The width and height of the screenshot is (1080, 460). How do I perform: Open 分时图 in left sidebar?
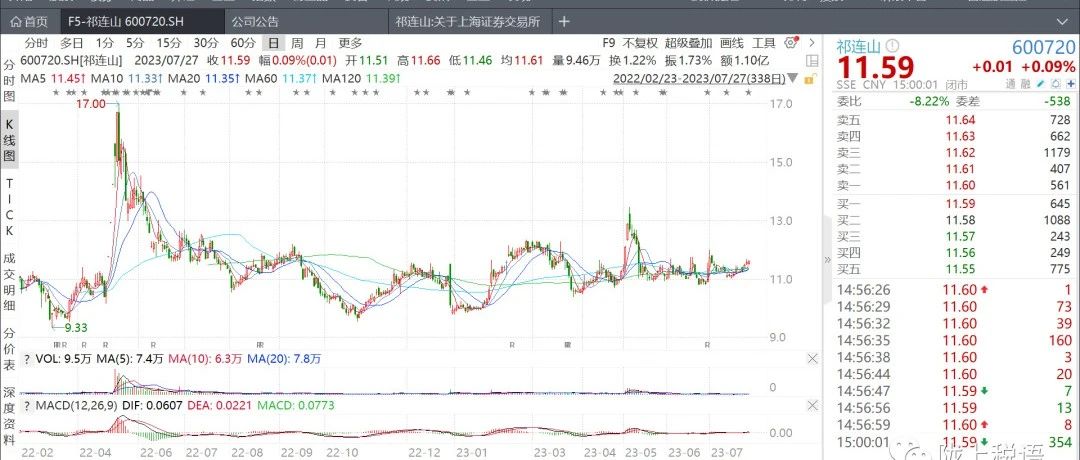[x=10, y=82]
